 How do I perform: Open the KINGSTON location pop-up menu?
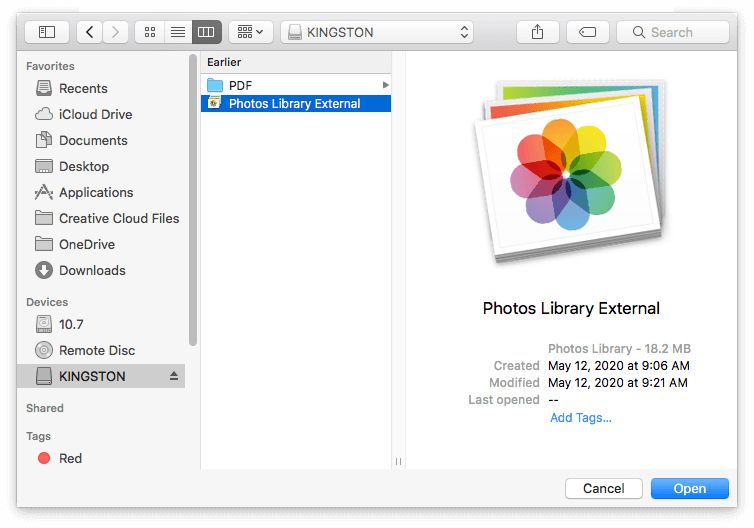(377, 32)
